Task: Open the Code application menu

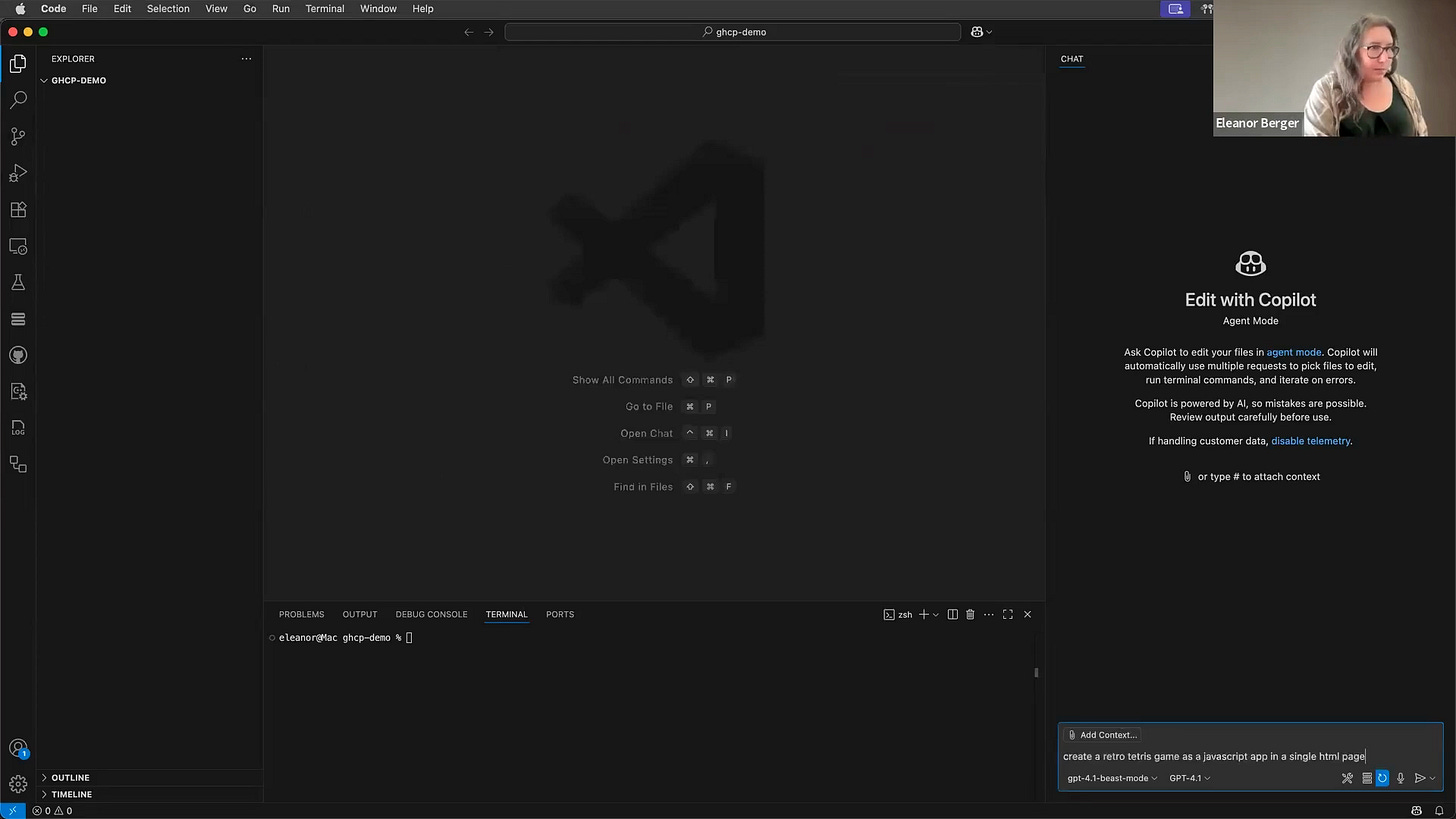Action: [53, 8]
